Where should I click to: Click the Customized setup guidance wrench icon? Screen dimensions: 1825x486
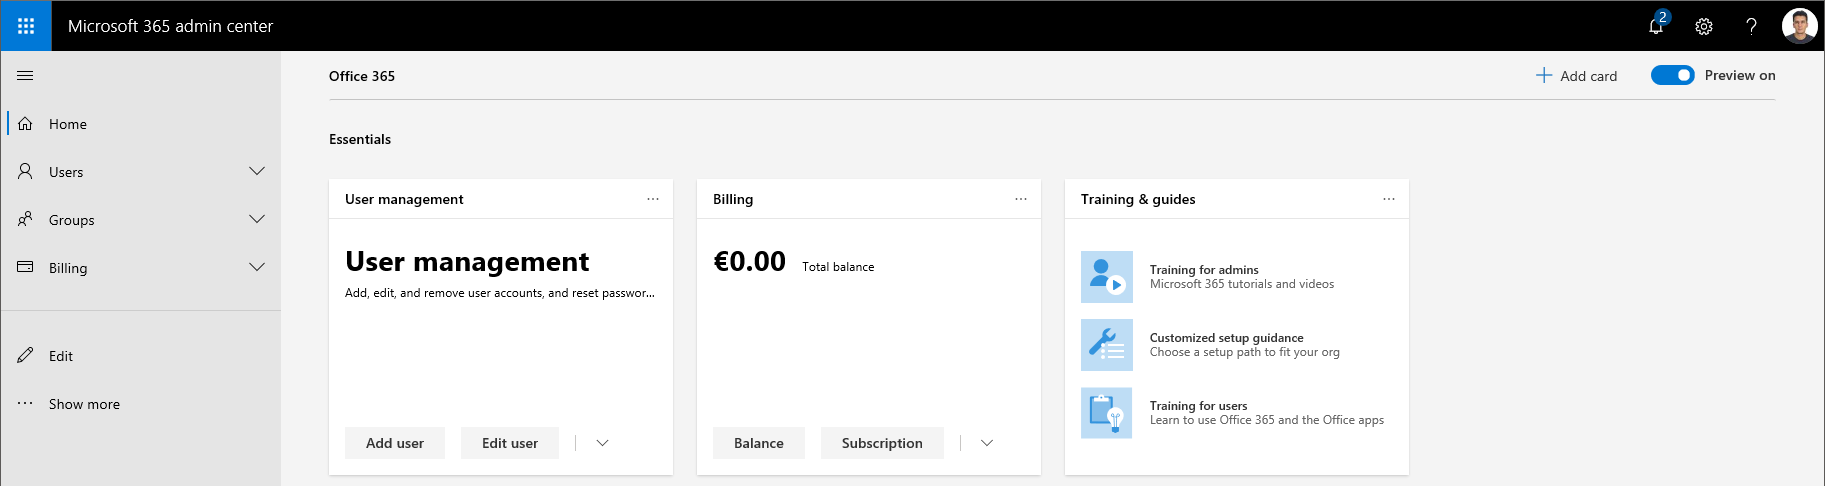click(1107, 345)
